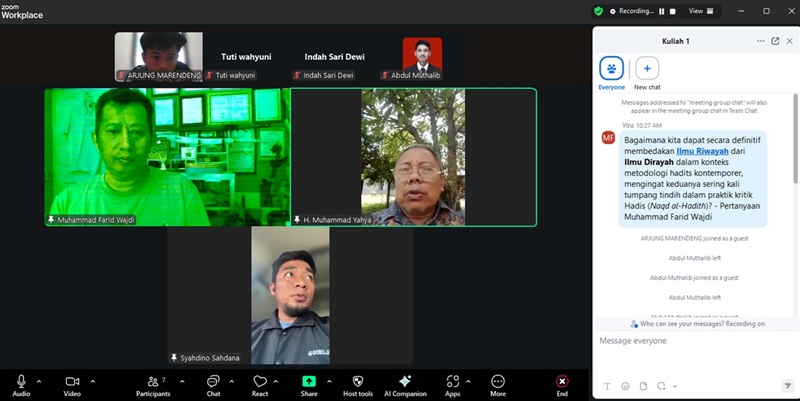Select ARJUNG MARENDENG video thumbnail

(159, 56)
